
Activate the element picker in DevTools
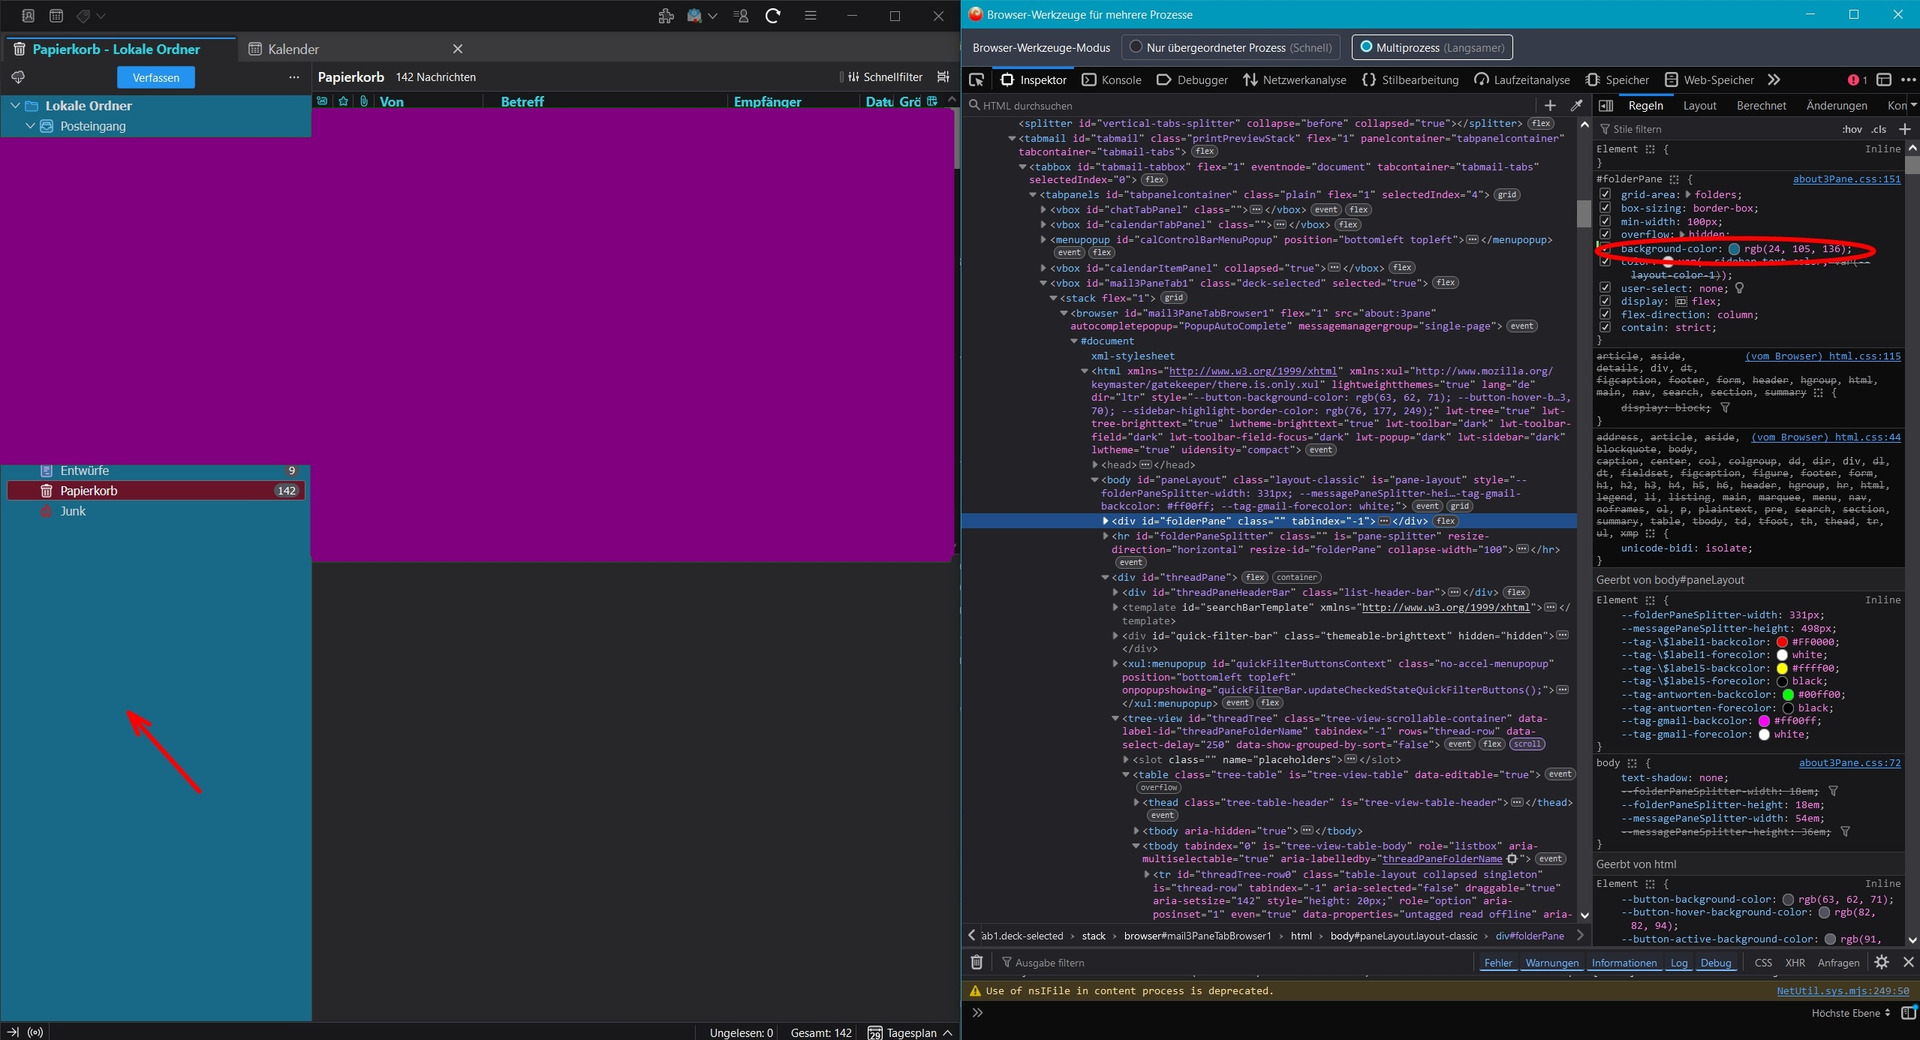coord(977,80)
